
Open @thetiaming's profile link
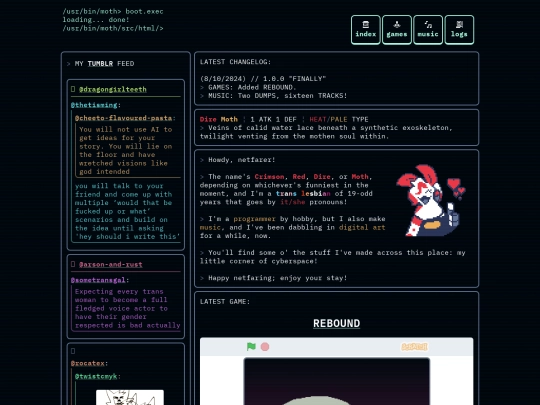click(x=94, y=105)
